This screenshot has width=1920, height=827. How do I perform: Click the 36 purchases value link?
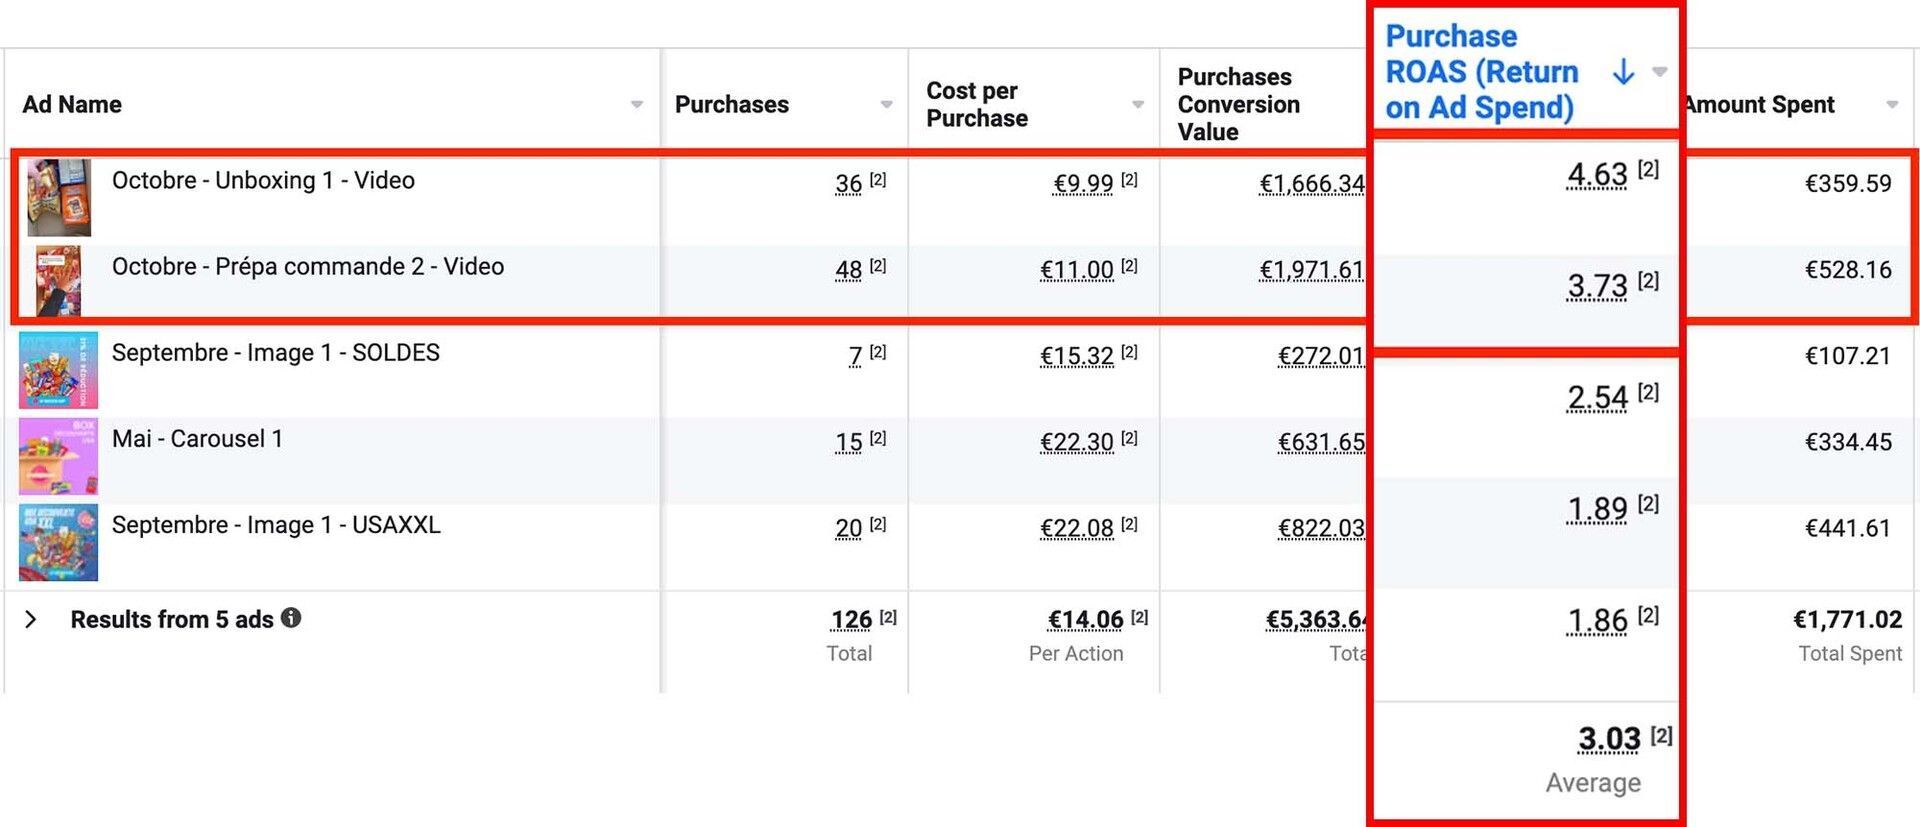click(848, 184)
